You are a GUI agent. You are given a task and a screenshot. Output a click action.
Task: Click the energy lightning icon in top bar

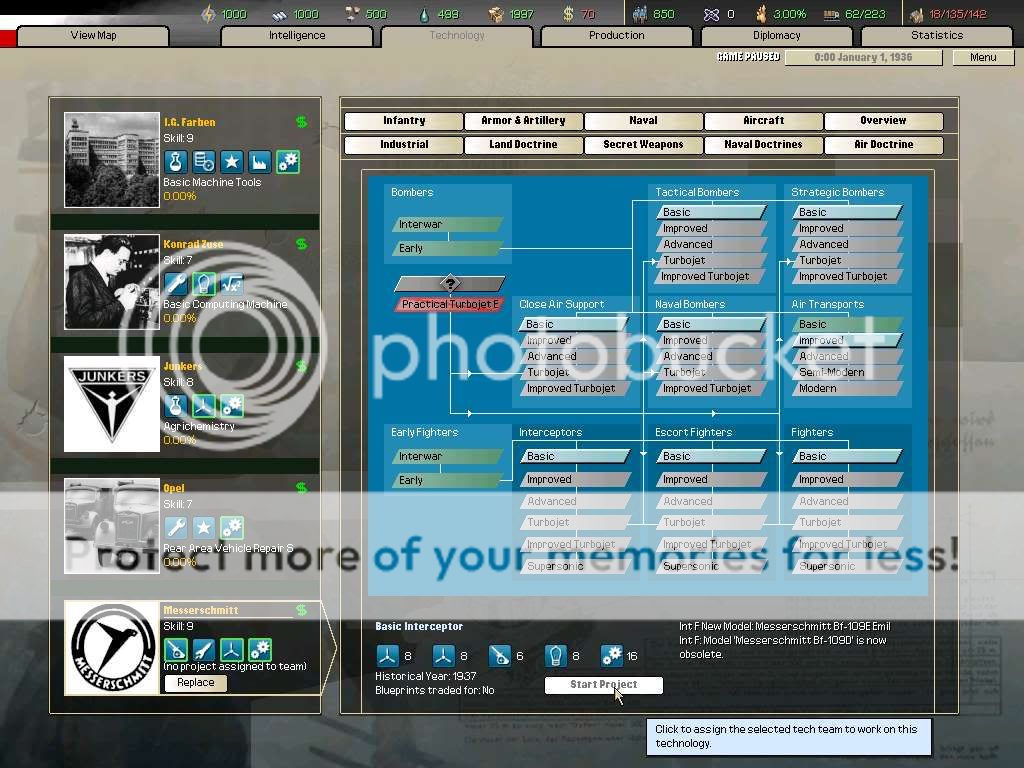coord(208,14)
